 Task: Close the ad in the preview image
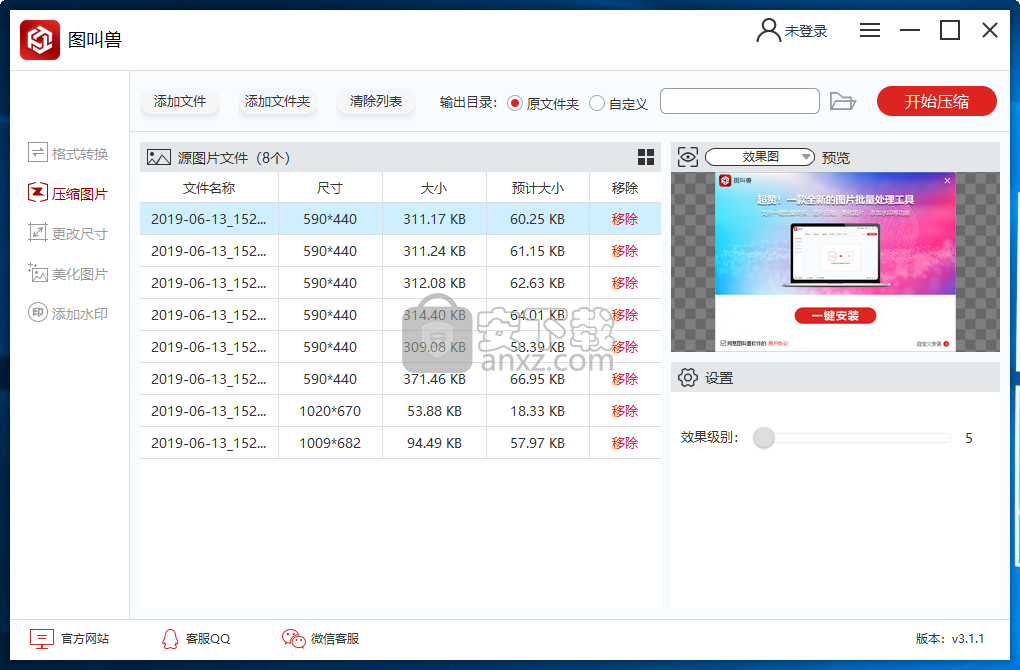(947, 180)
